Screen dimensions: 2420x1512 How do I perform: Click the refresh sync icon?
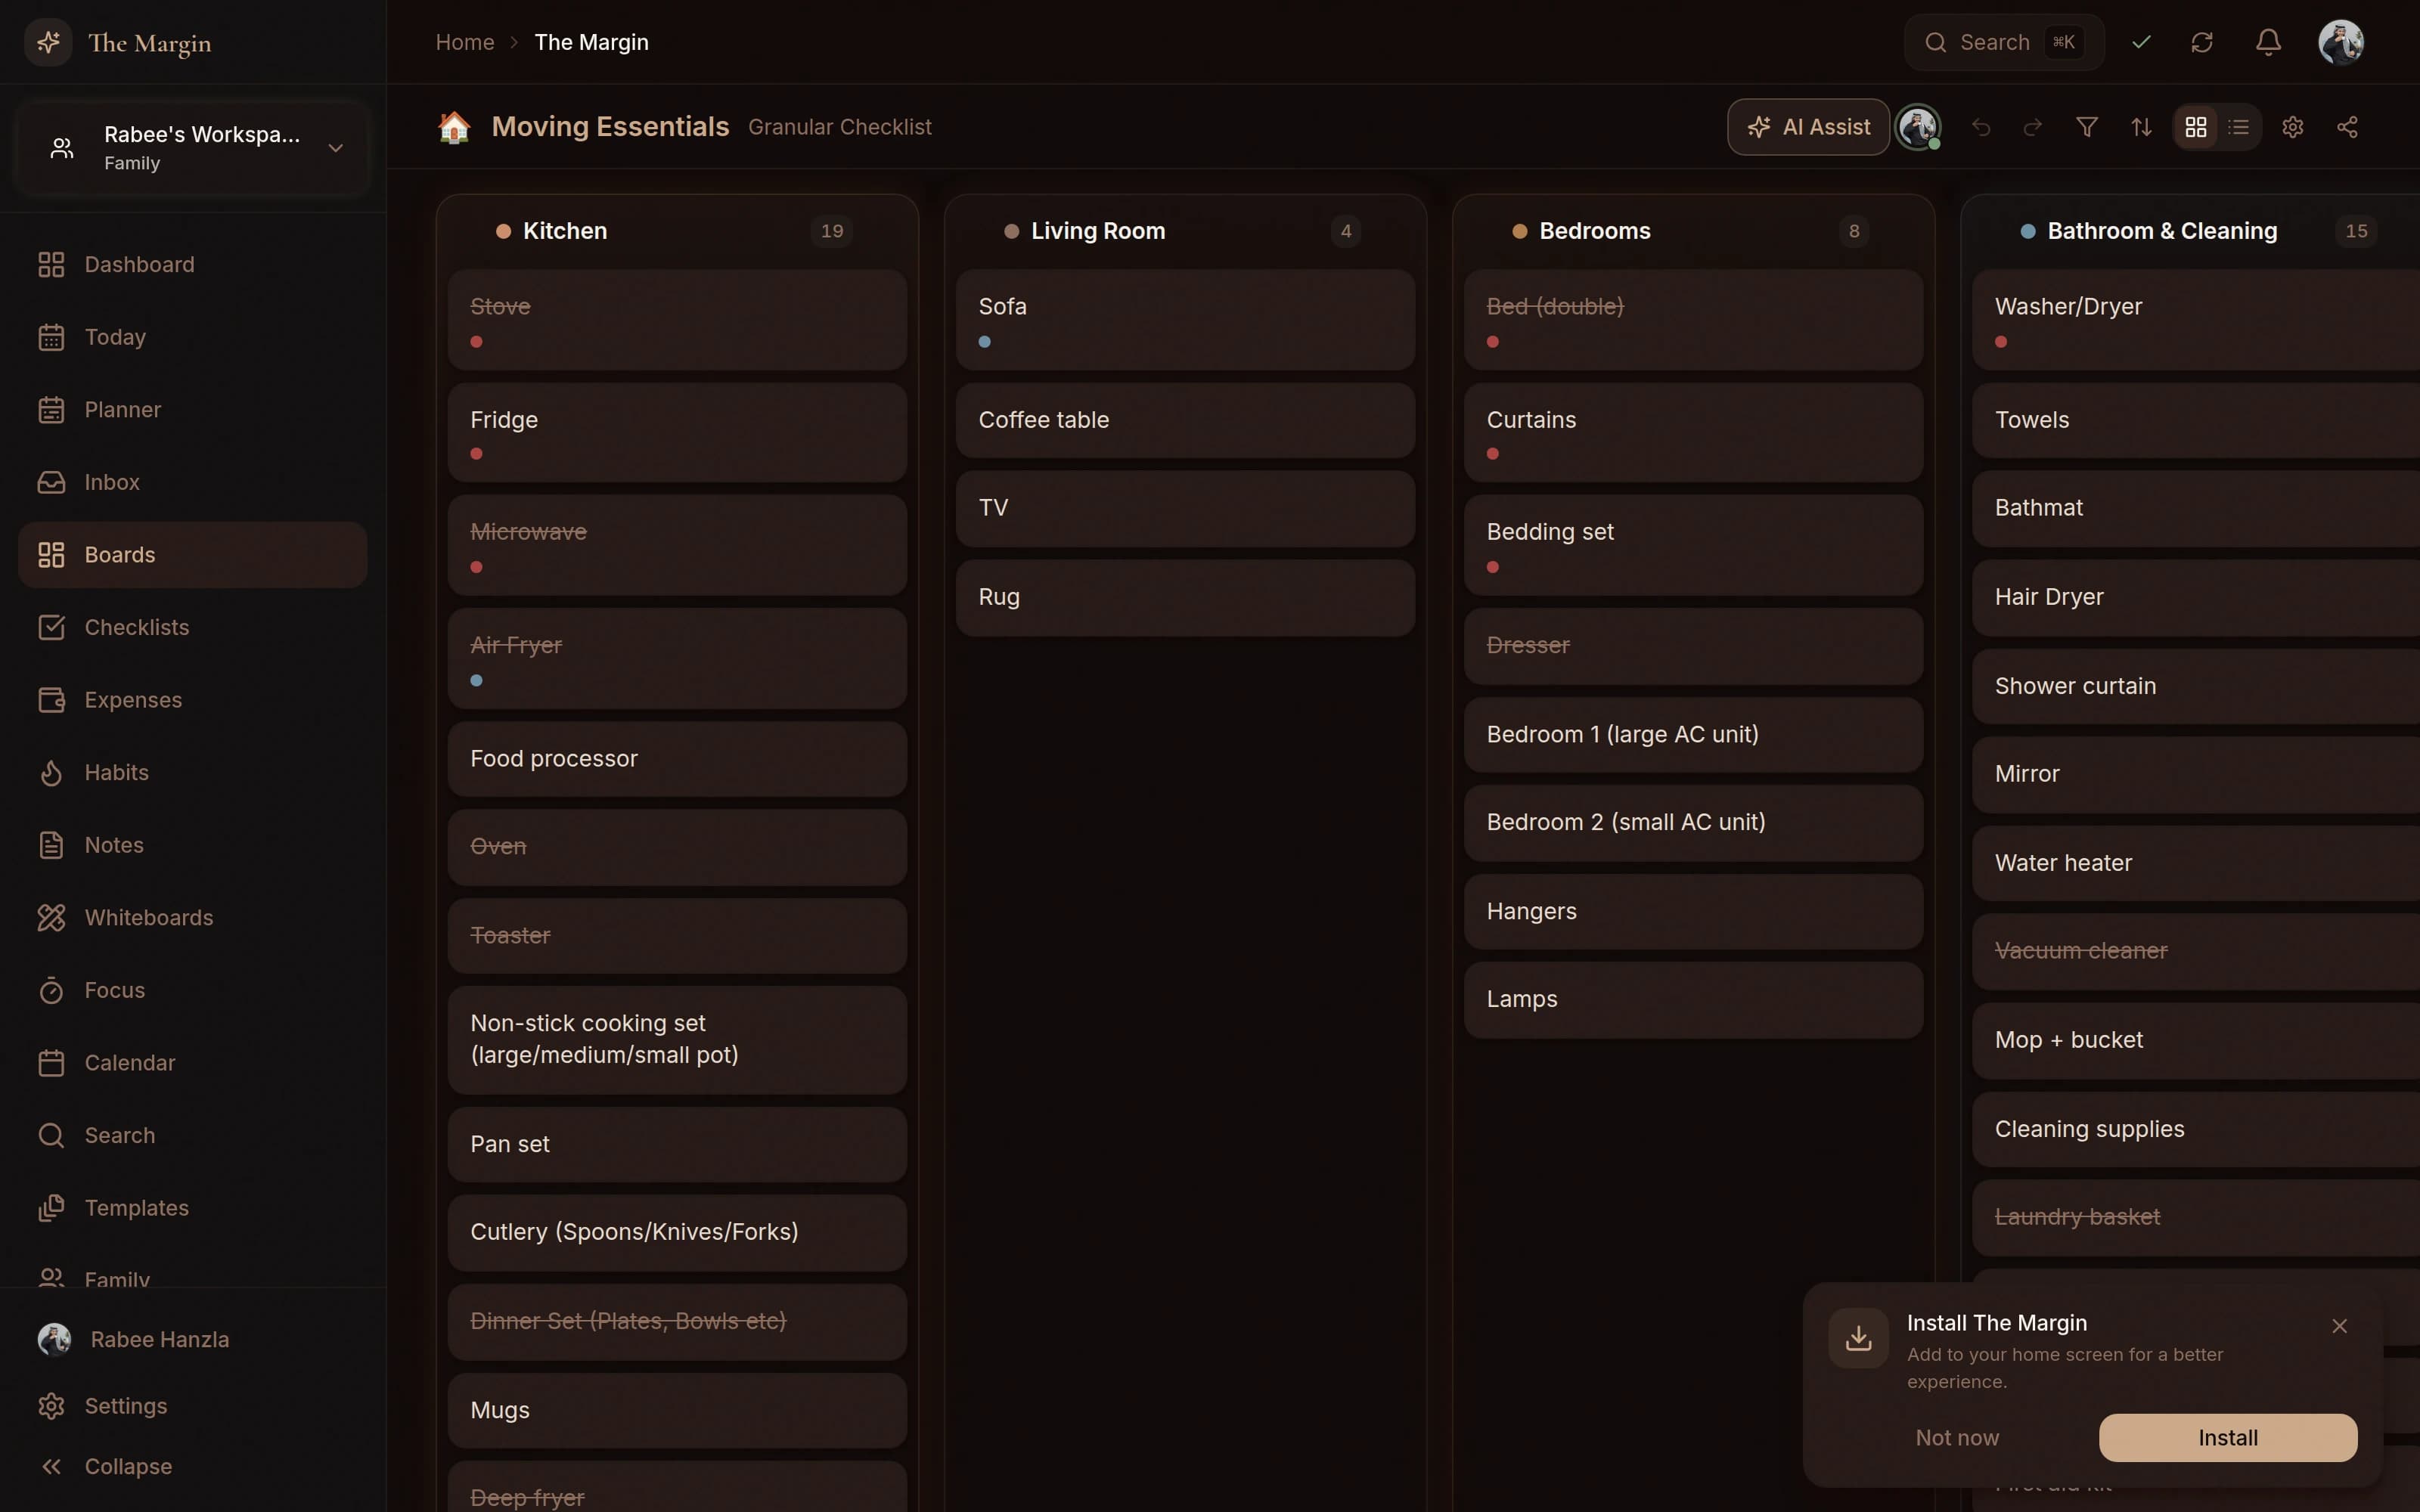tap(2202, 42)
